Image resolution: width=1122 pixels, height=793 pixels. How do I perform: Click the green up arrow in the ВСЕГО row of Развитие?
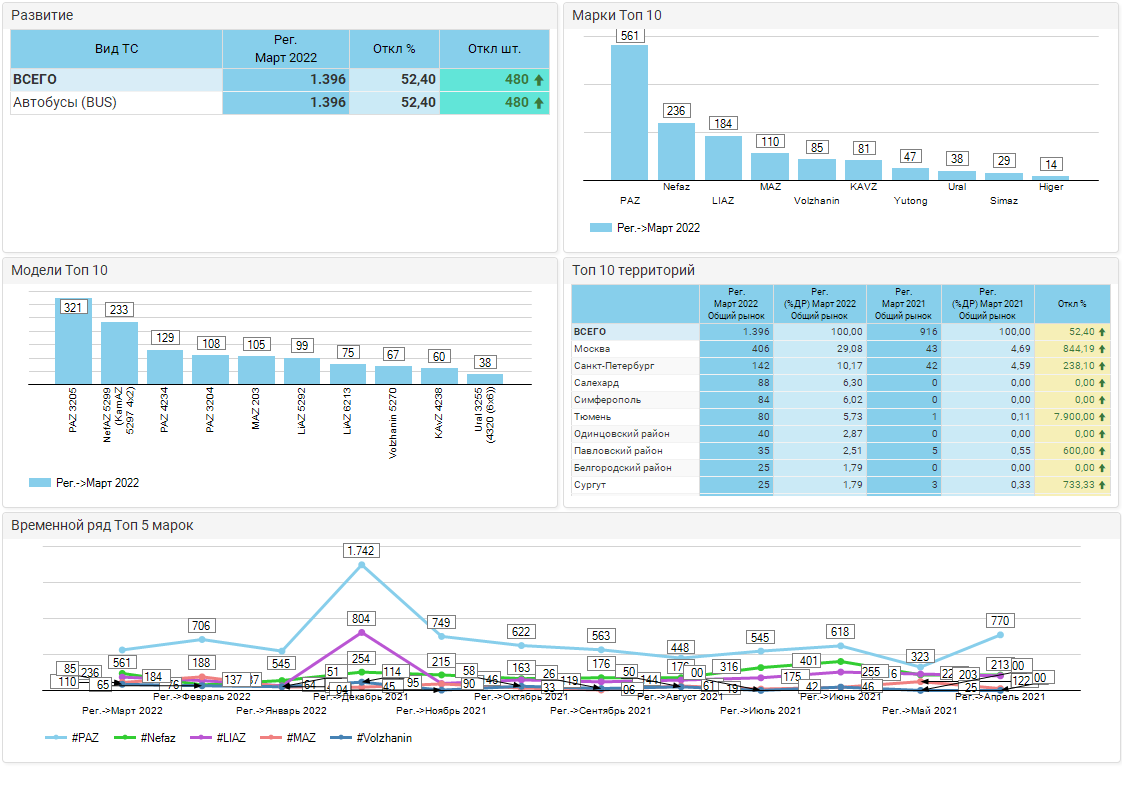(x=539, y=80)
